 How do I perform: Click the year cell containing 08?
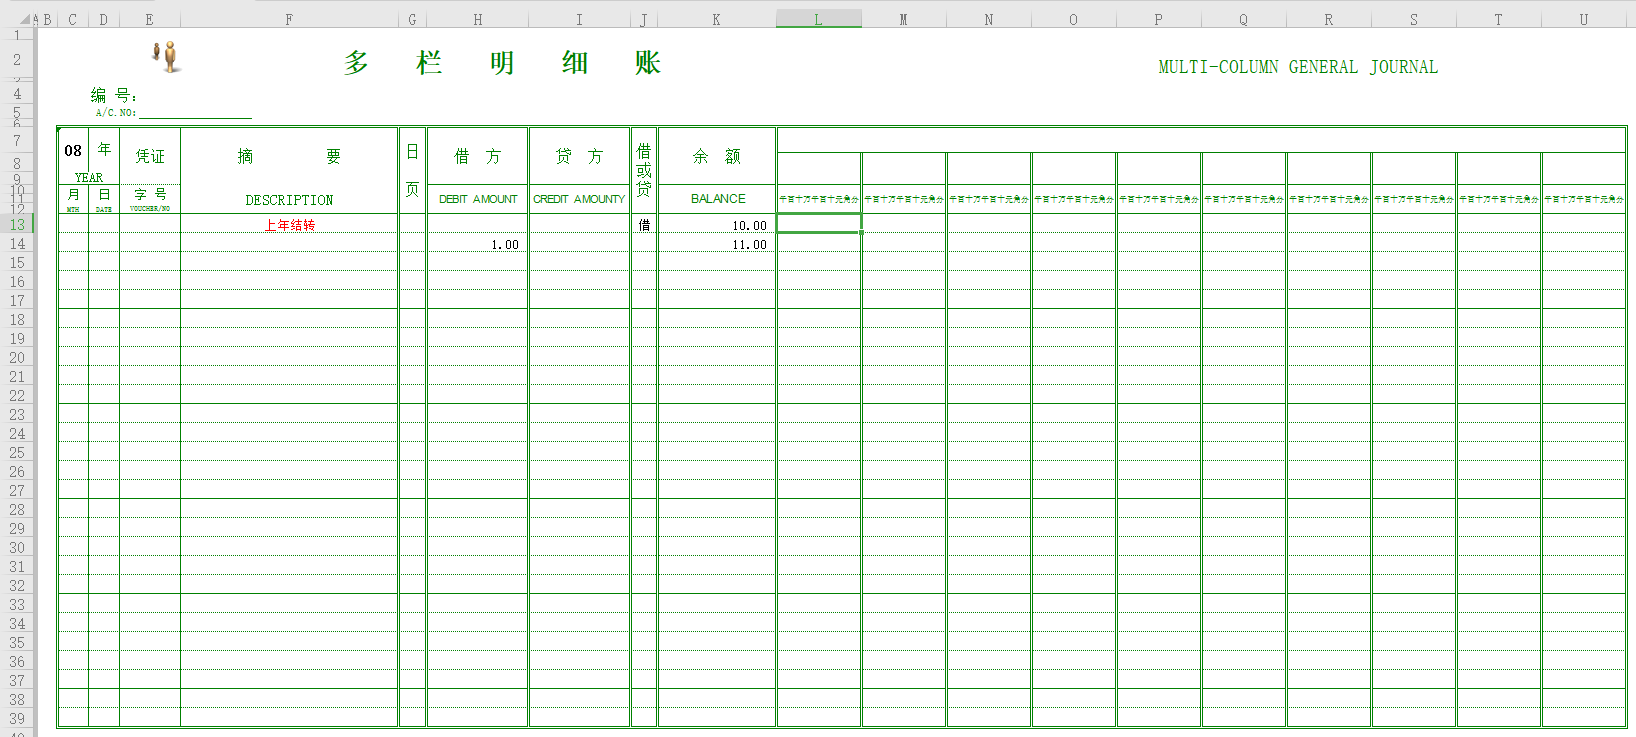(x=73, y=151)
